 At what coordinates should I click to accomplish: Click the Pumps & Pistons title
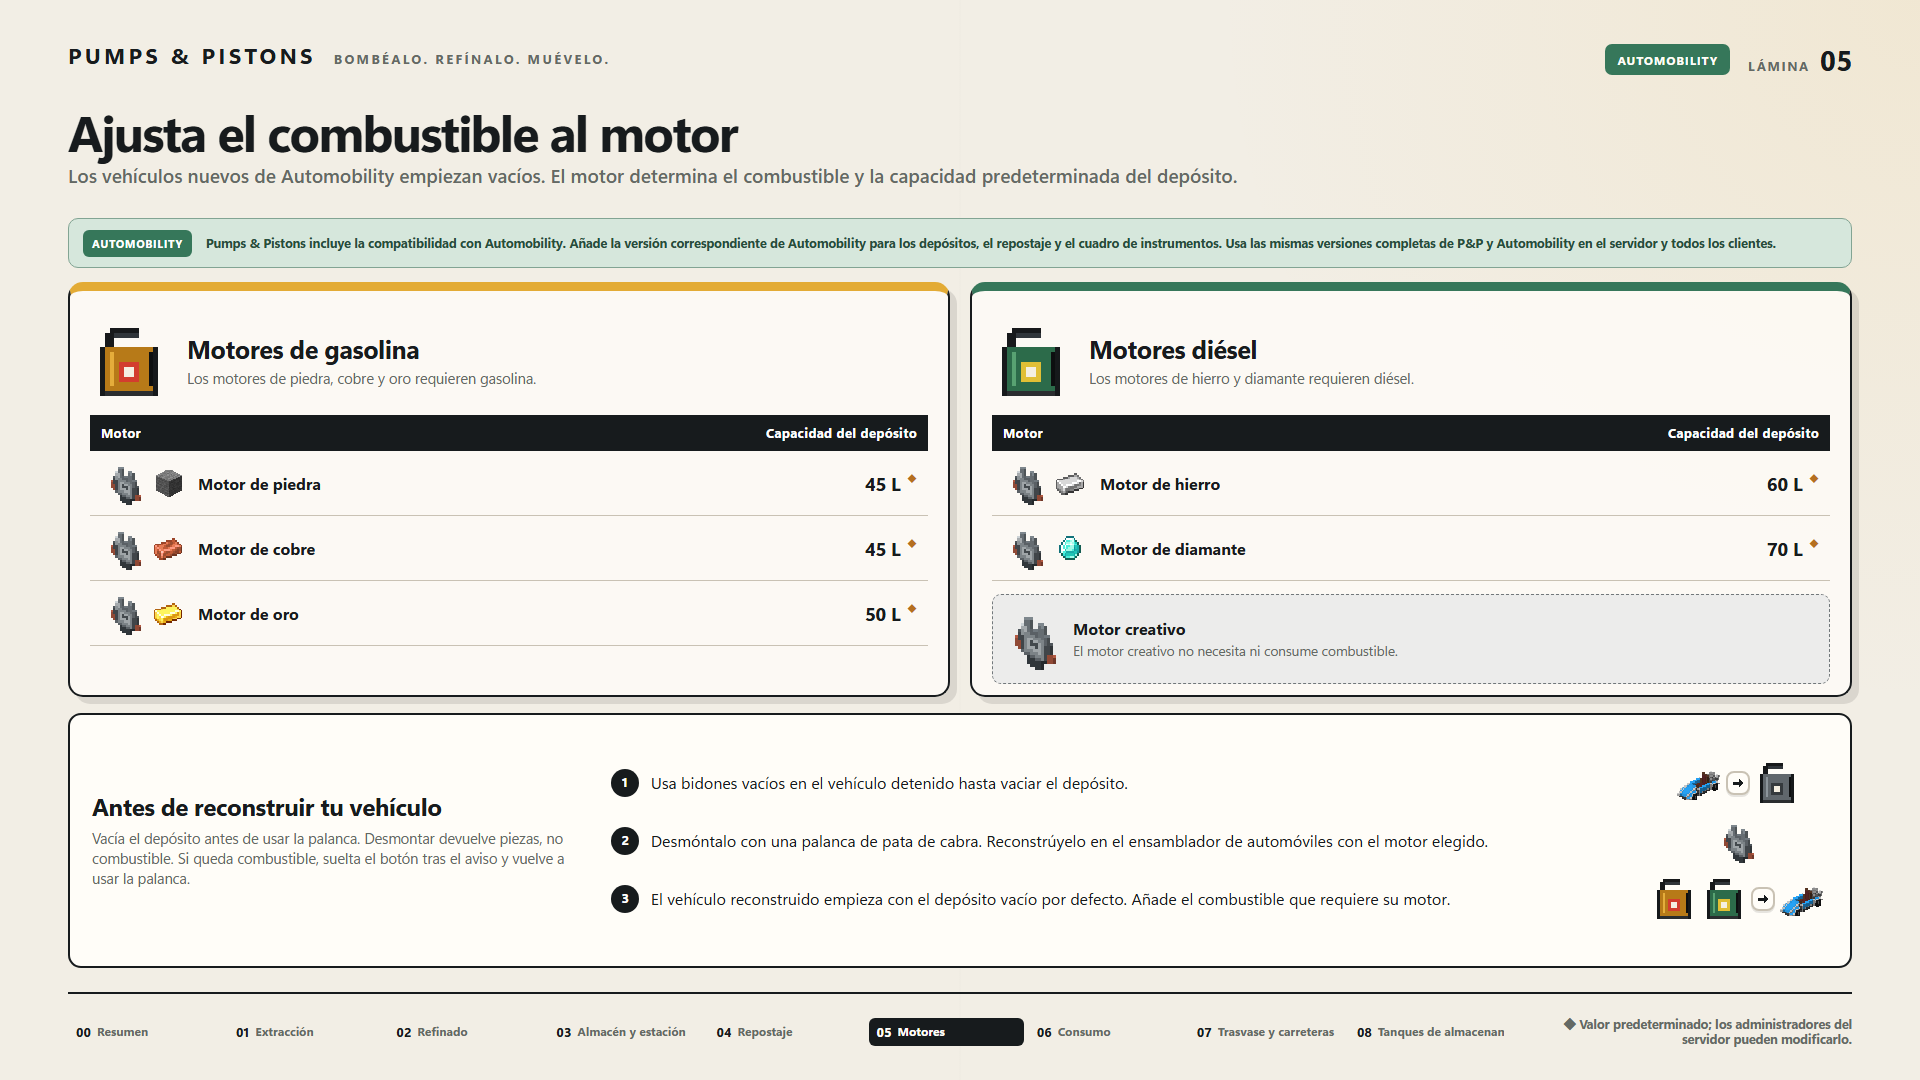pyautogui.click(x=191, y=57)
